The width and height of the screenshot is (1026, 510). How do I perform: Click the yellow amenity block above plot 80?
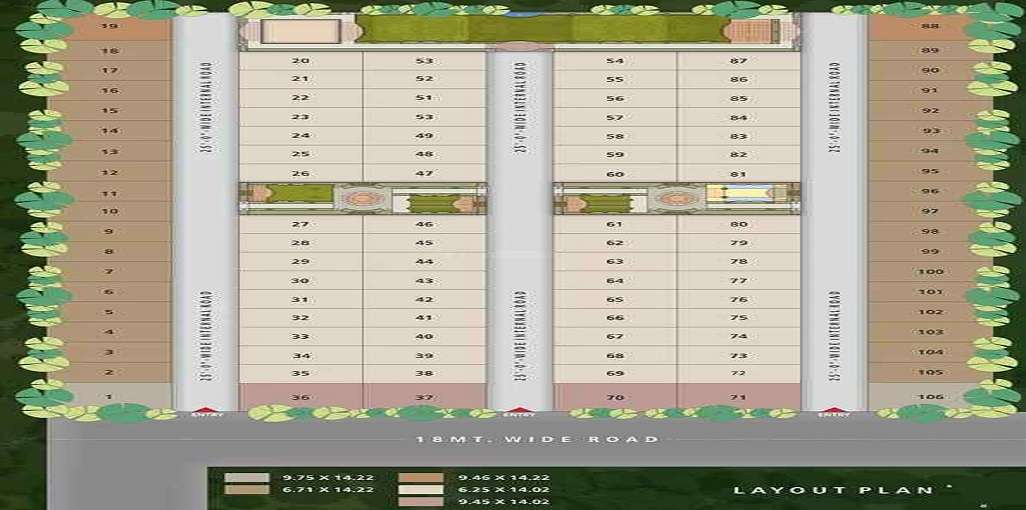pos(738,194)
